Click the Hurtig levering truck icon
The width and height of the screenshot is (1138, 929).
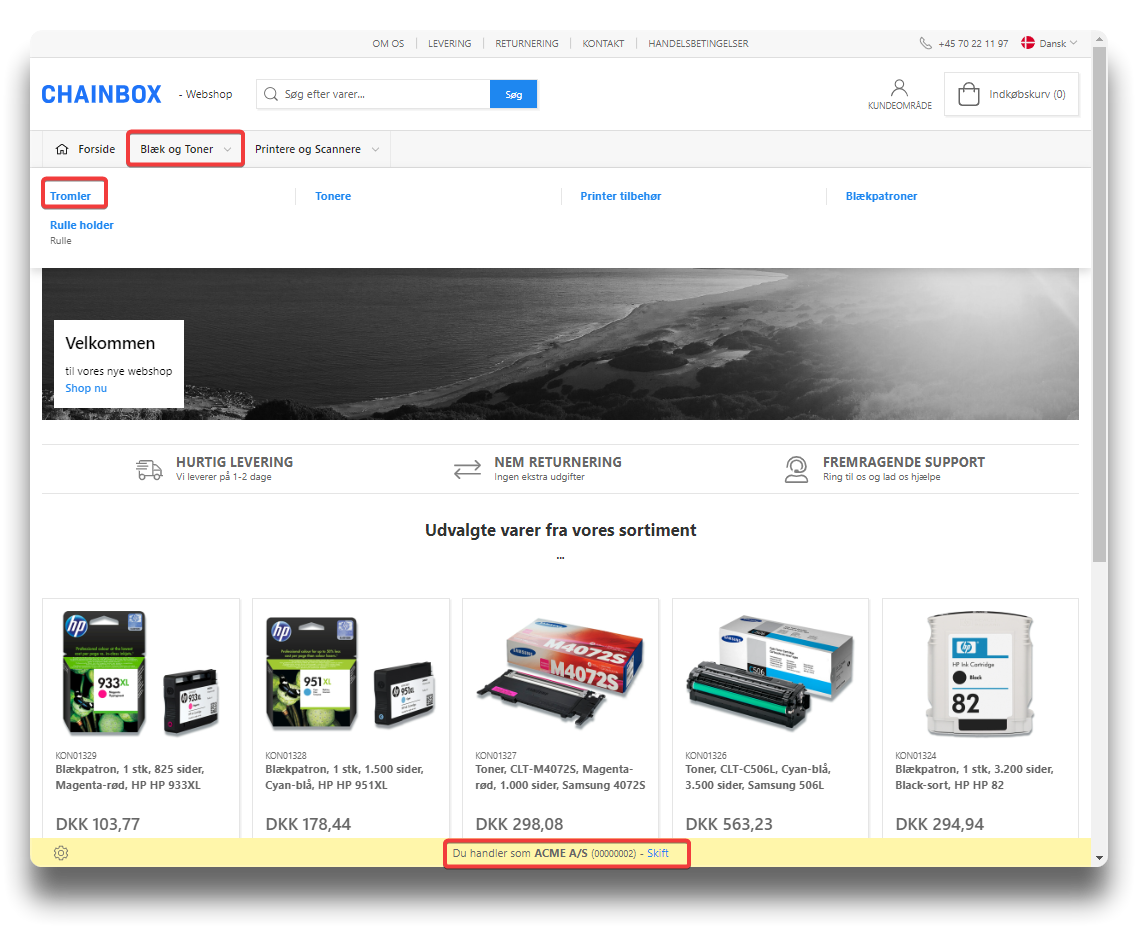point(150,470)
